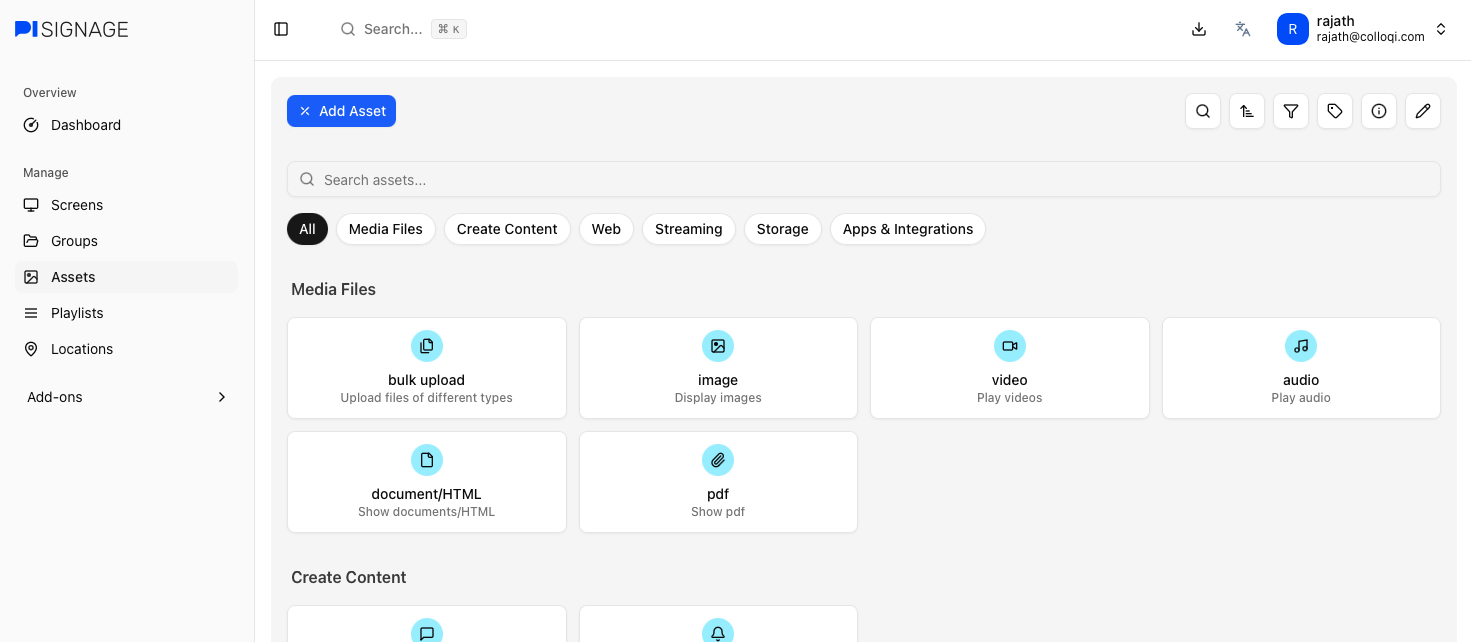Select the Media Files filter tab

(386, 229)
